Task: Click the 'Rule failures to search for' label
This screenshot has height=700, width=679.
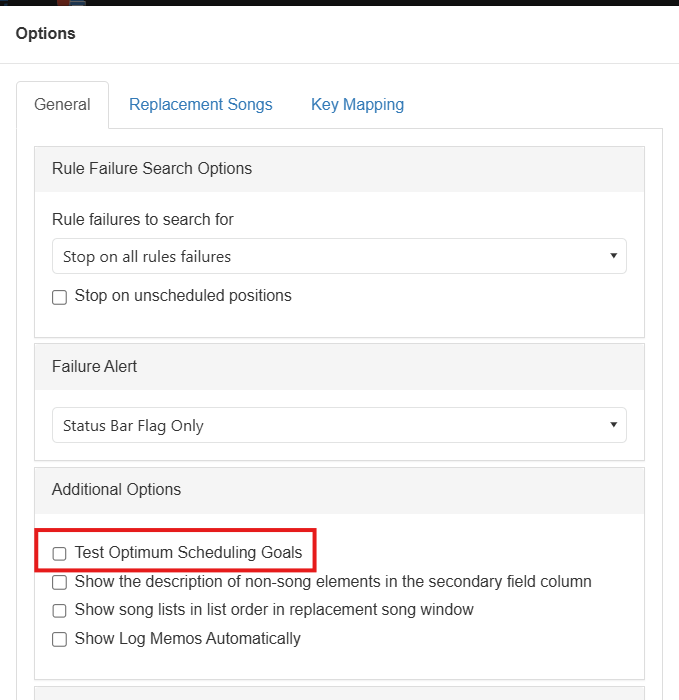Action: click(143, 220)
